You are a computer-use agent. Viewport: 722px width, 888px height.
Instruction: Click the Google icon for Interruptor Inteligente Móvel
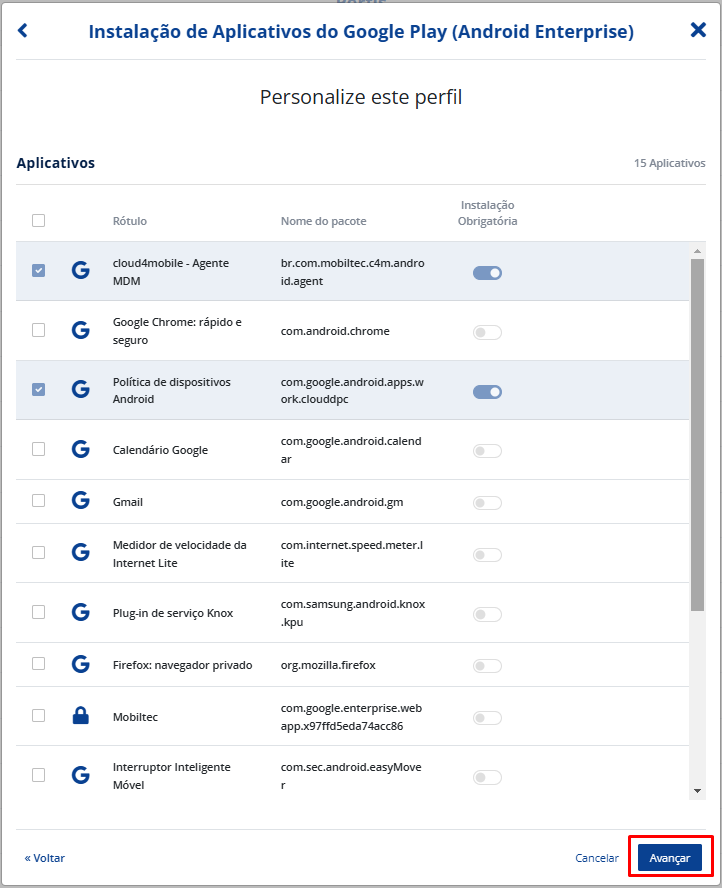pyautogui.click(x=80, y=775)
